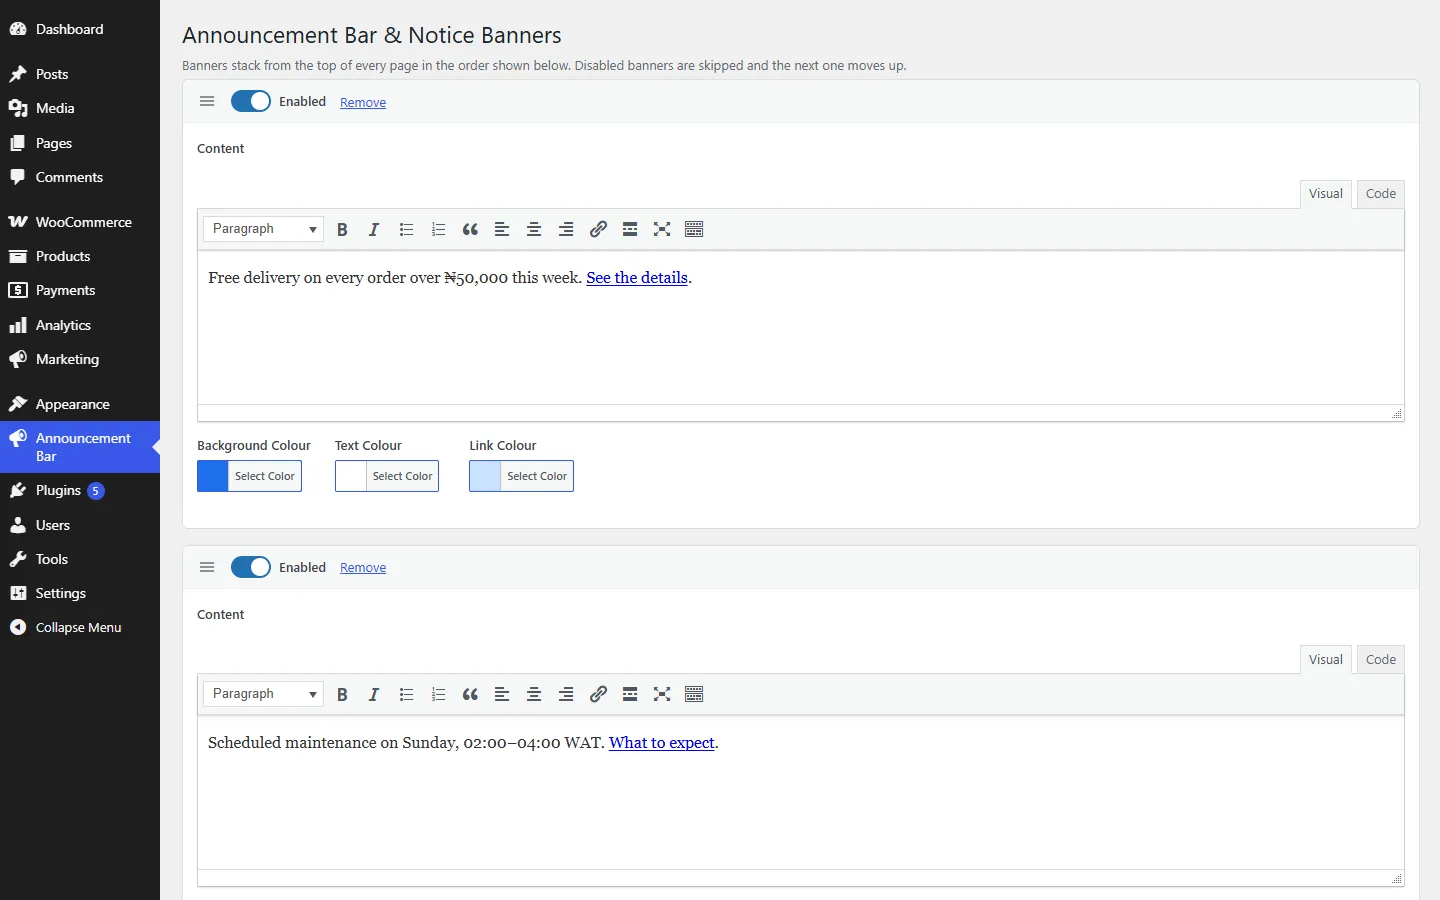Open Settings in the admin sidebar
The width and height of the screenshot is (1440, 900).
click(80, 593)
